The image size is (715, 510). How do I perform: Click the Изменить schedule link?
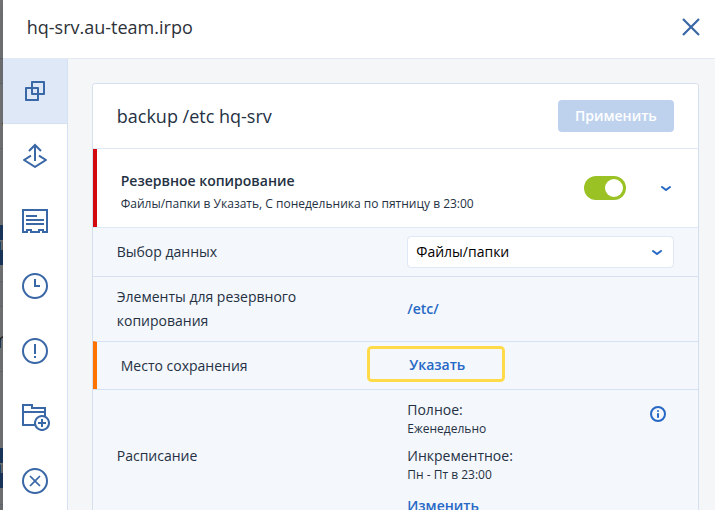[443, 504]
